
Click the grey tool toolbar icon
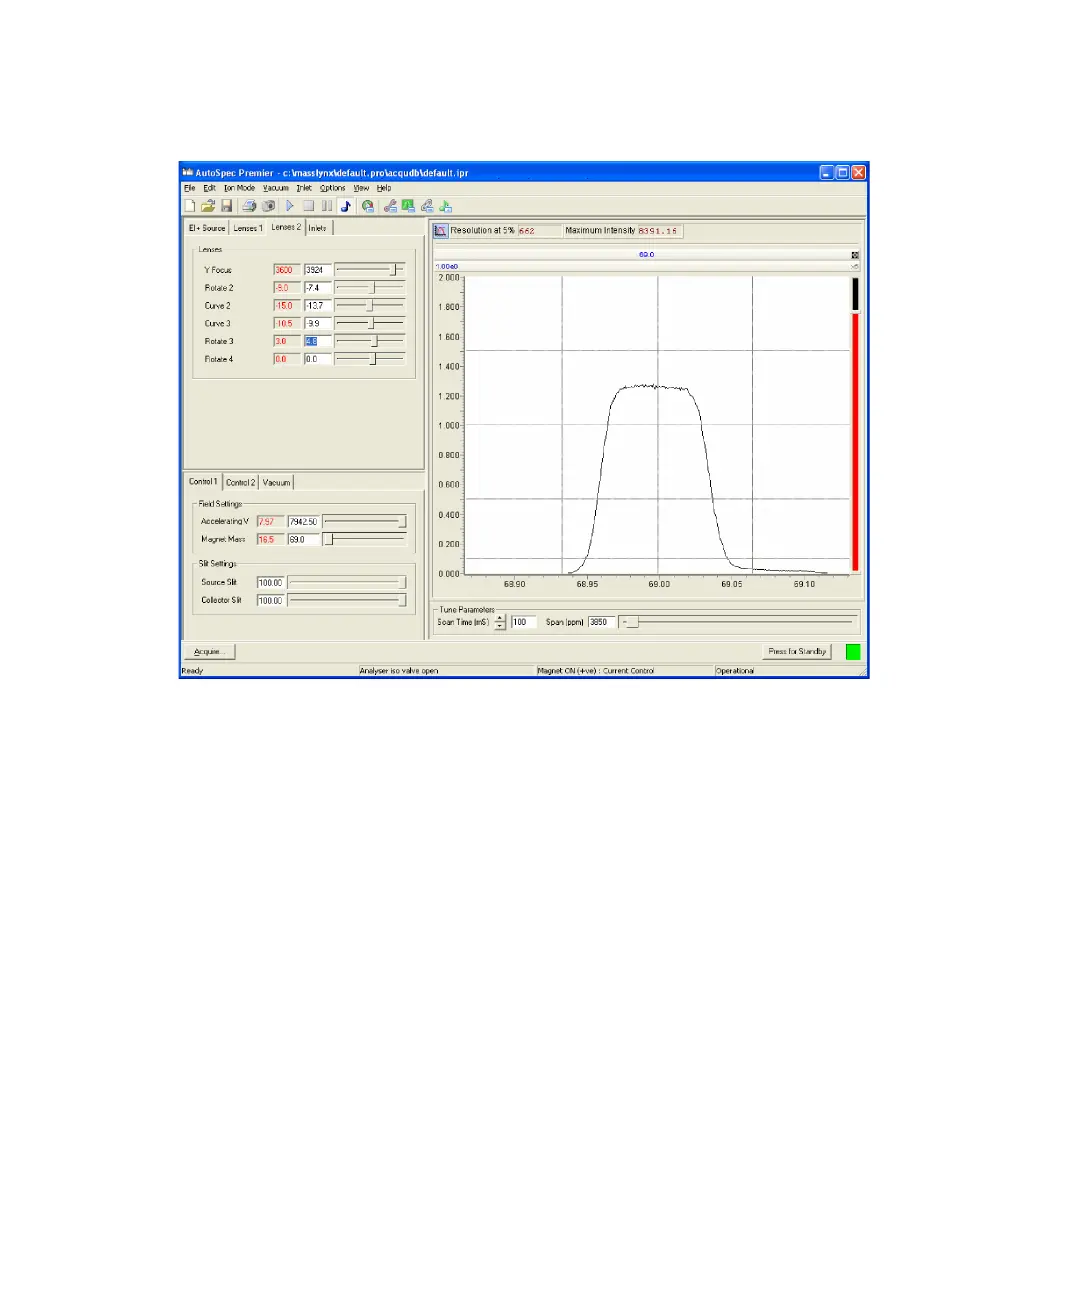(x=427, y=206)
